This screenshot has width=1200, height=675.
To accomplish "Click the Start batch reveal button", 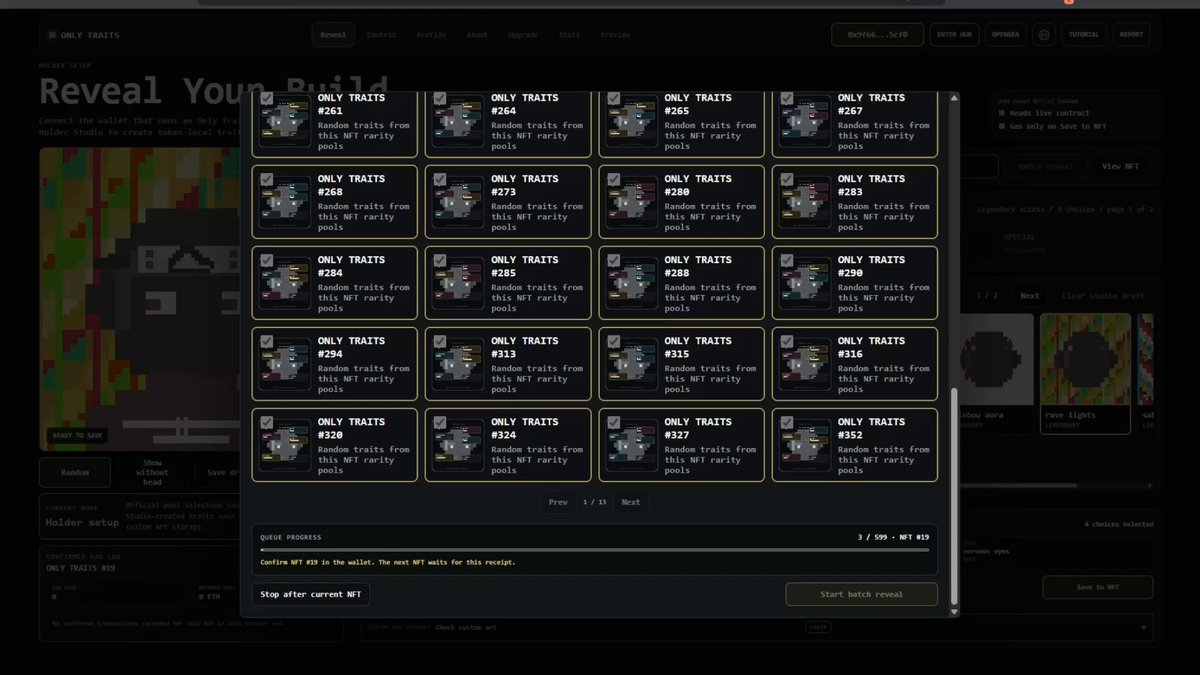I will [x=861, y=594].
